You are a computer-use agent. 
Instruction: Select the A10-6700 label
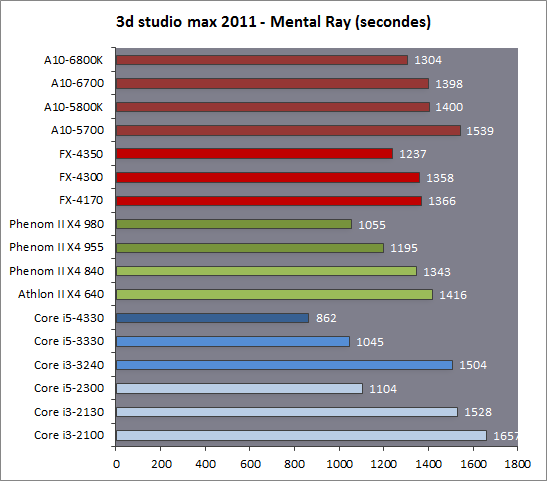tap(77, 83)
